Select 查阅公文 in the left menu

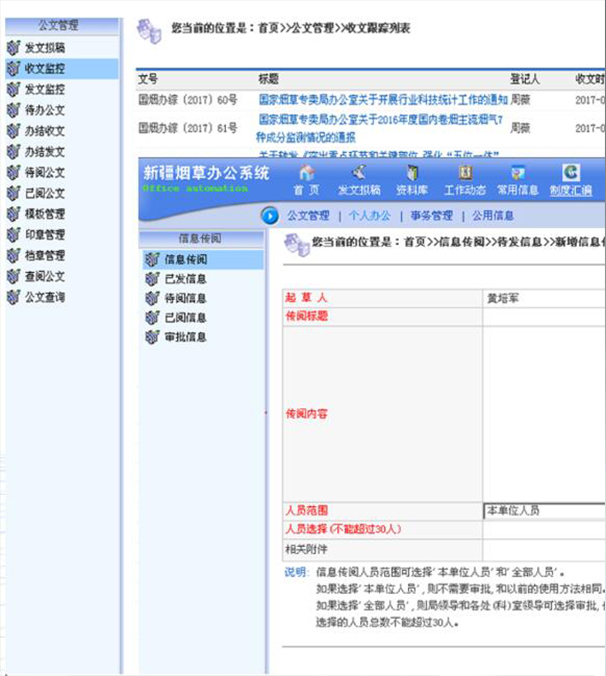[x=45, y=276]
